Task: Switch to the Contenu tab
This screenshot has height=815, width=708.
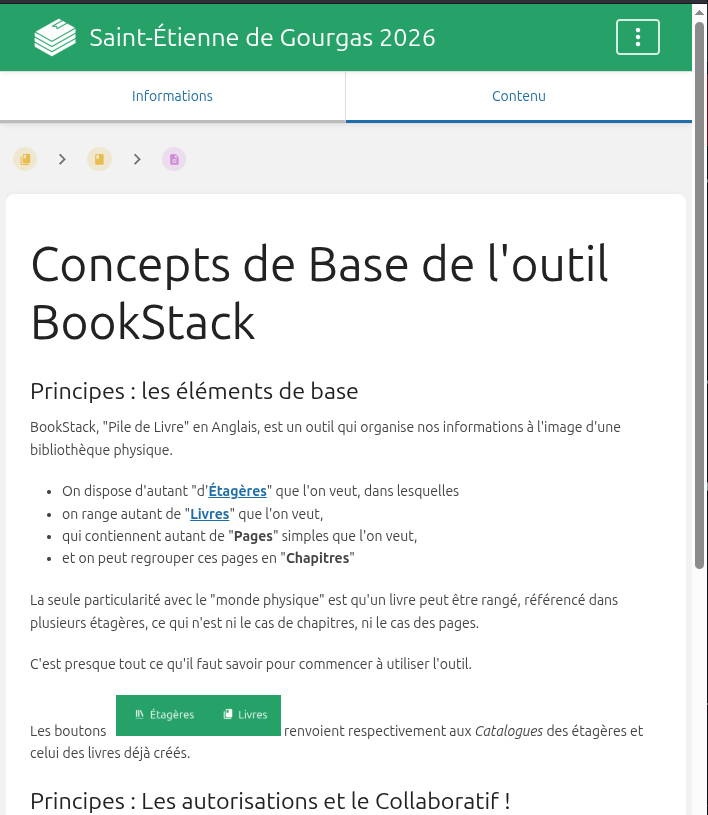Action: (518, 96)
